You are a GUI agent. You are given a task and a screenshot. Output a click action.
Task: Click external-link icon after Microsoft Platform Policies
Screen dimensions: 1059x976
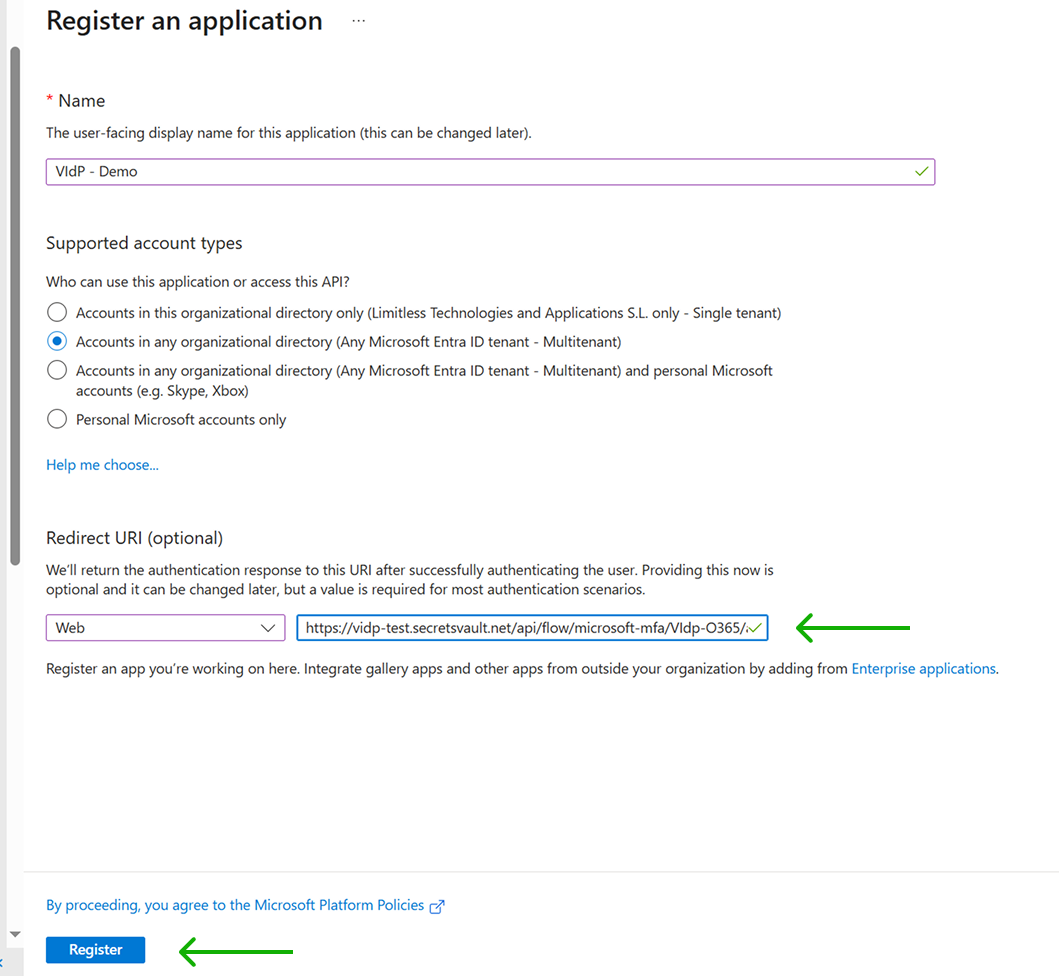point(437,906)
